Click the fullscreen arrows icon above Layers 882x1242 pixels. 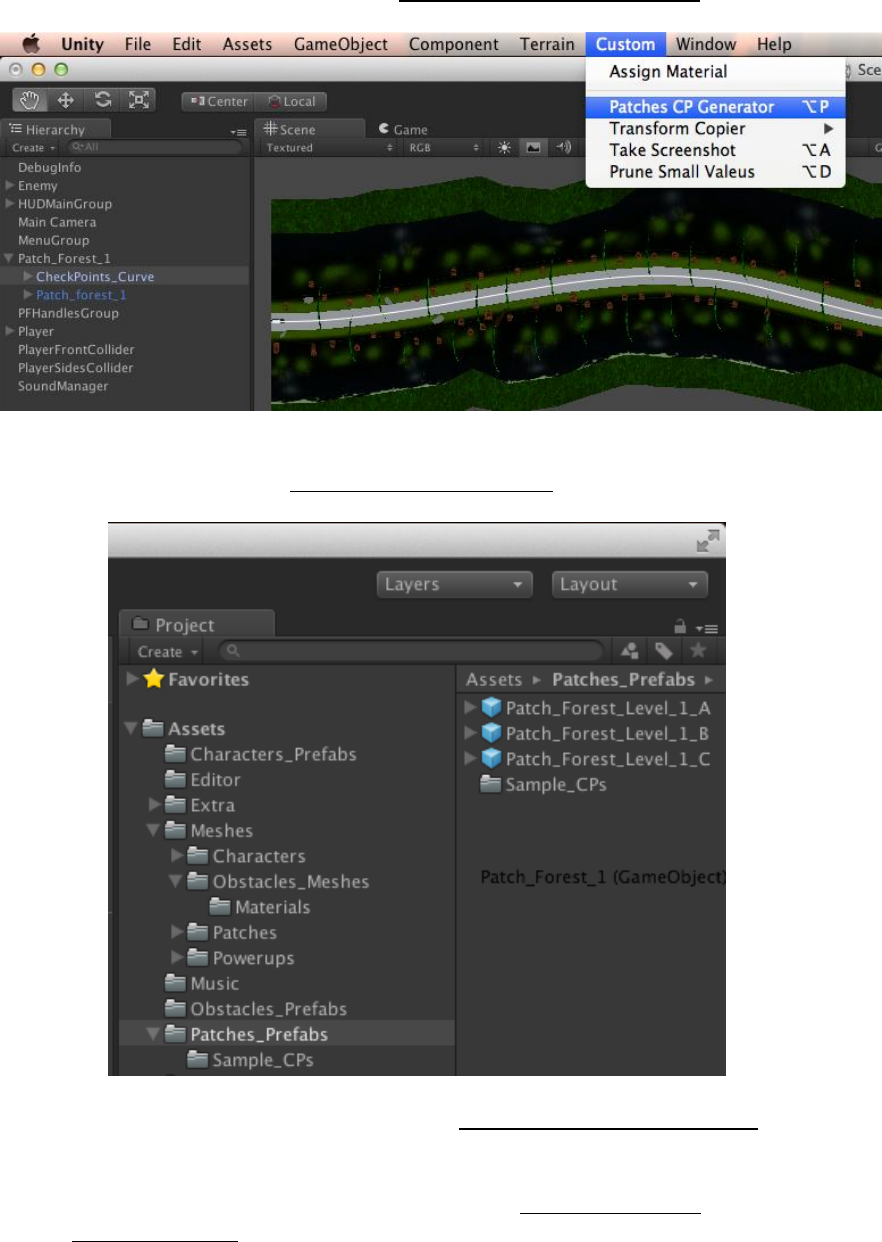707,541
